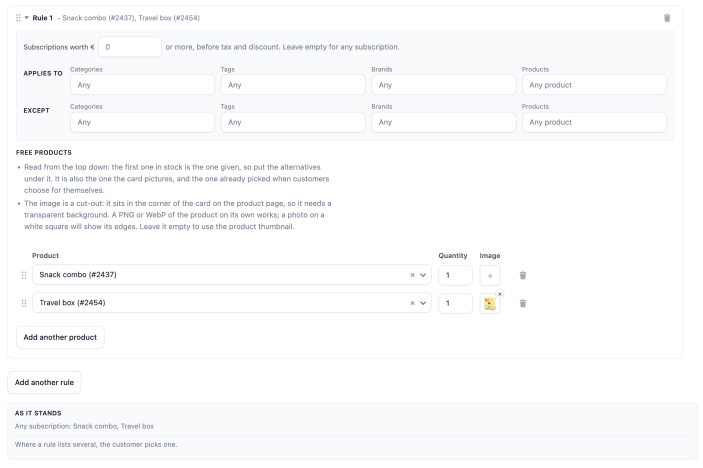The height and width of the screenshot is (468, 703).
Task: Click the Travel box row drag handle
Action: pyautogui.click(x=24, y=303)
